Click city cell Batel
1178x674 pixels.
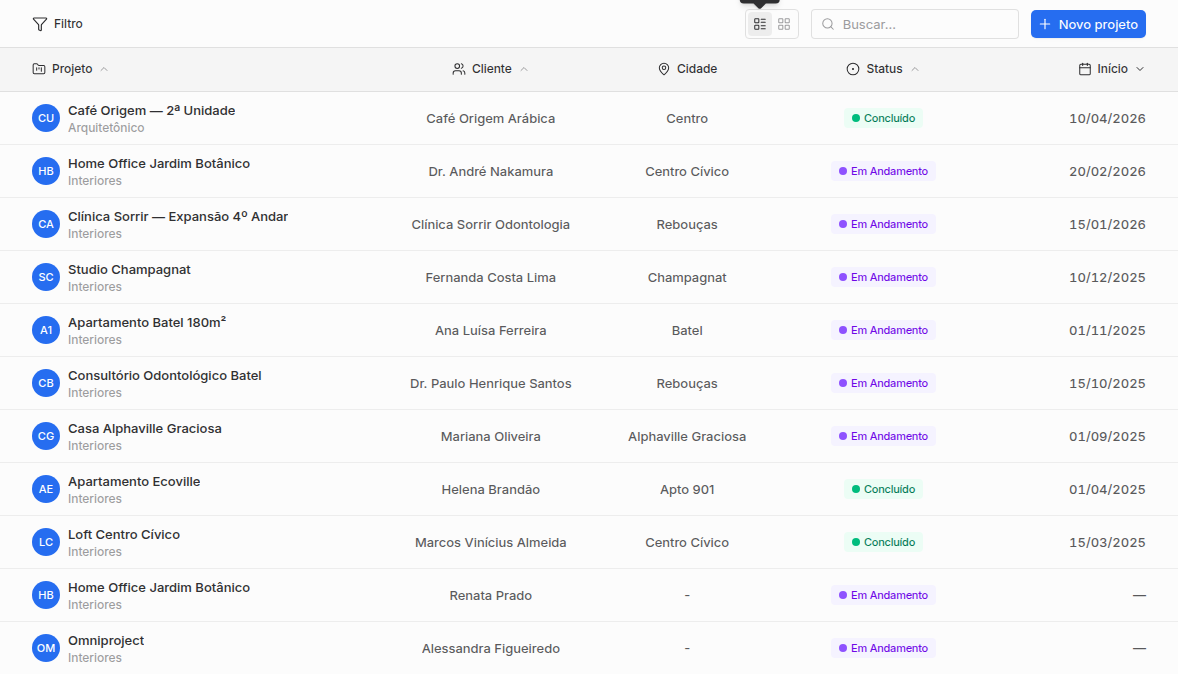(687, 330)
